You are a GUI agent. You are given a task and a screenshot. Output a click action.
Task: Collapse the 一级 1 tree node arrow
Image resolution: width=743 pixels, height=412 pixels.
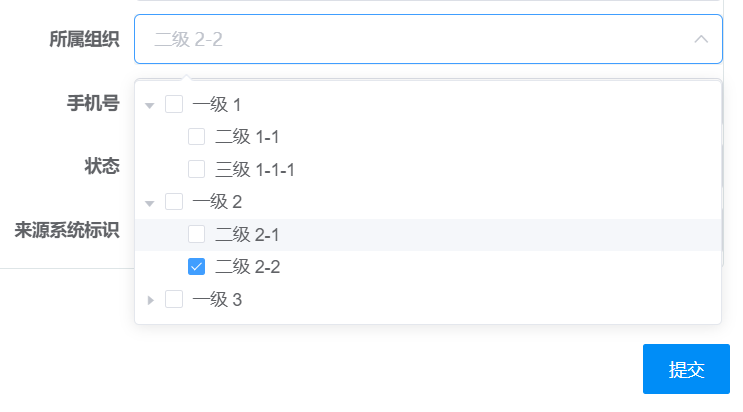pyautogui.click(x=150, y=105)
